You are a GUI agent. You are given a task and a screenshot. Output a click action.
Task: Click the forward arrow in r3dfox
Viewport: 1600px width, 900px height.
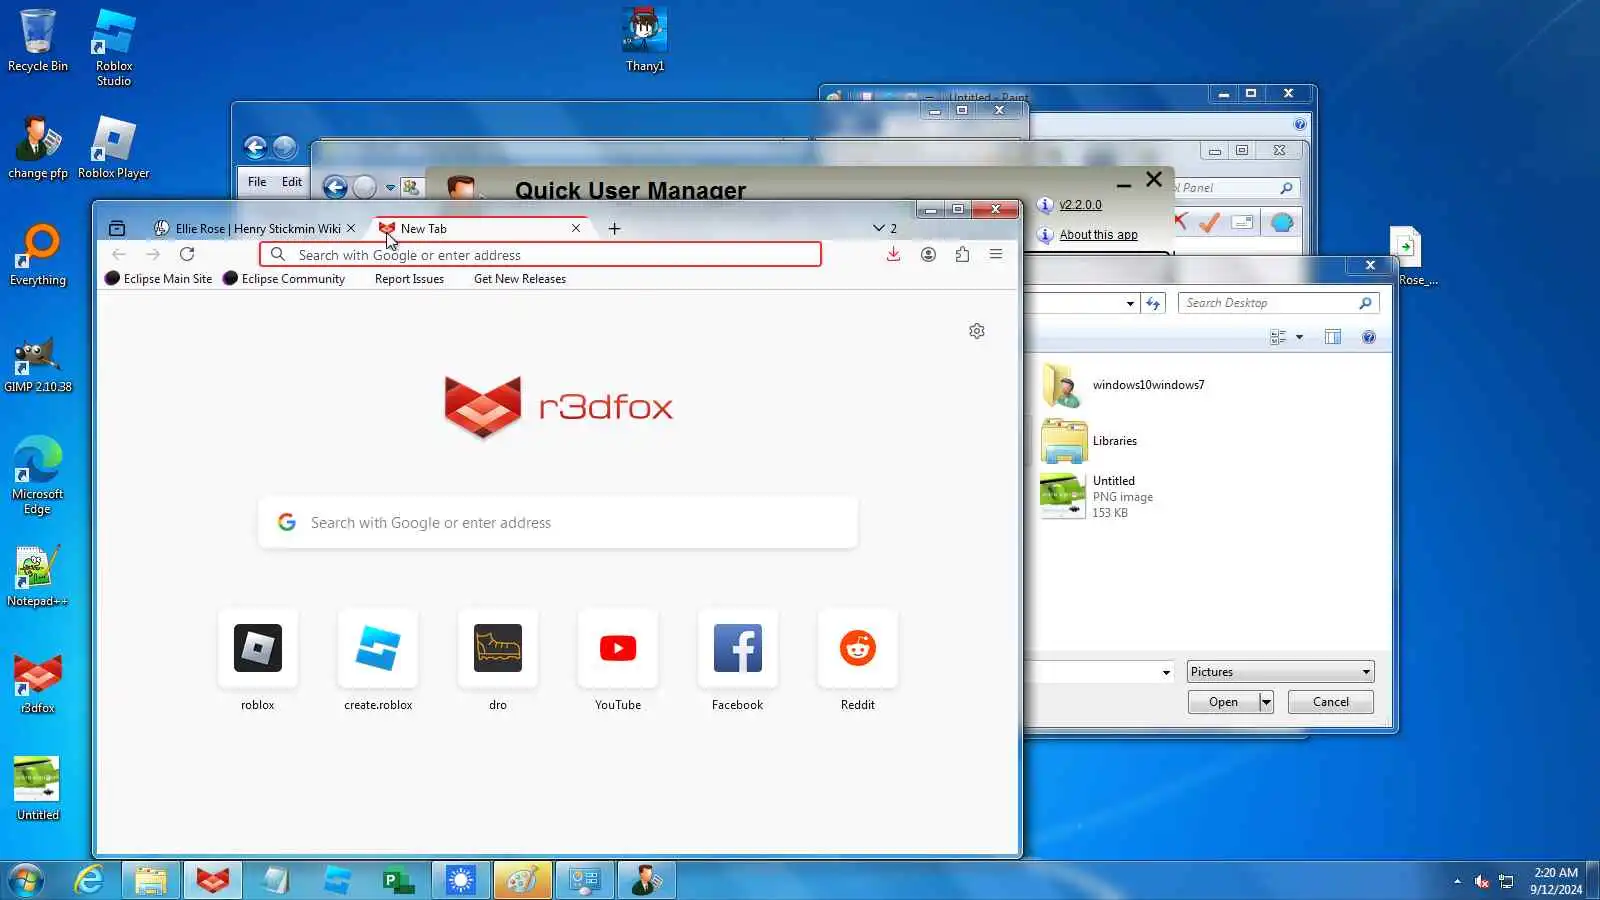pos(153,254)
